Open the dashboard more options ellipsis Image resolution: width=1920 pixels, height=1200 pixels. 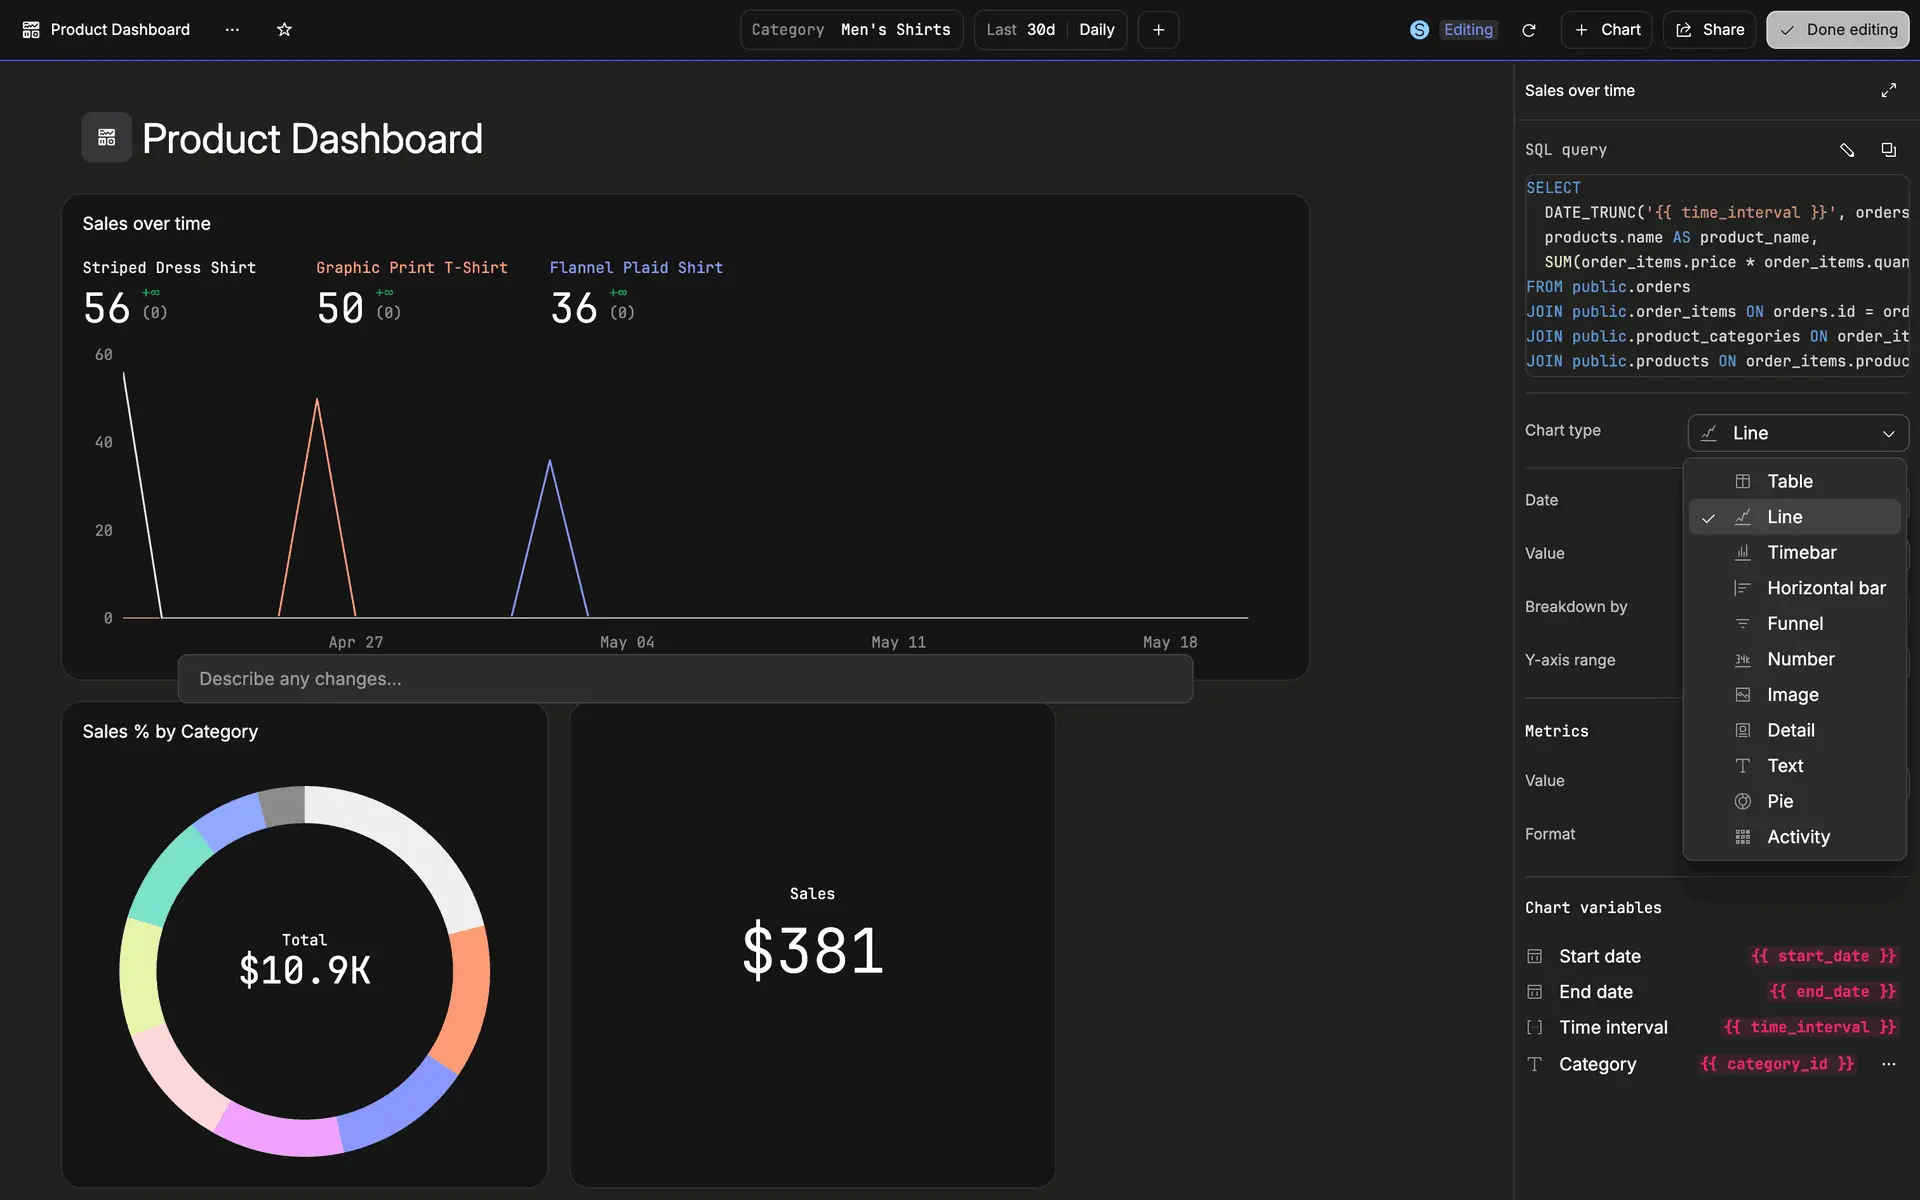coord(232,30)
